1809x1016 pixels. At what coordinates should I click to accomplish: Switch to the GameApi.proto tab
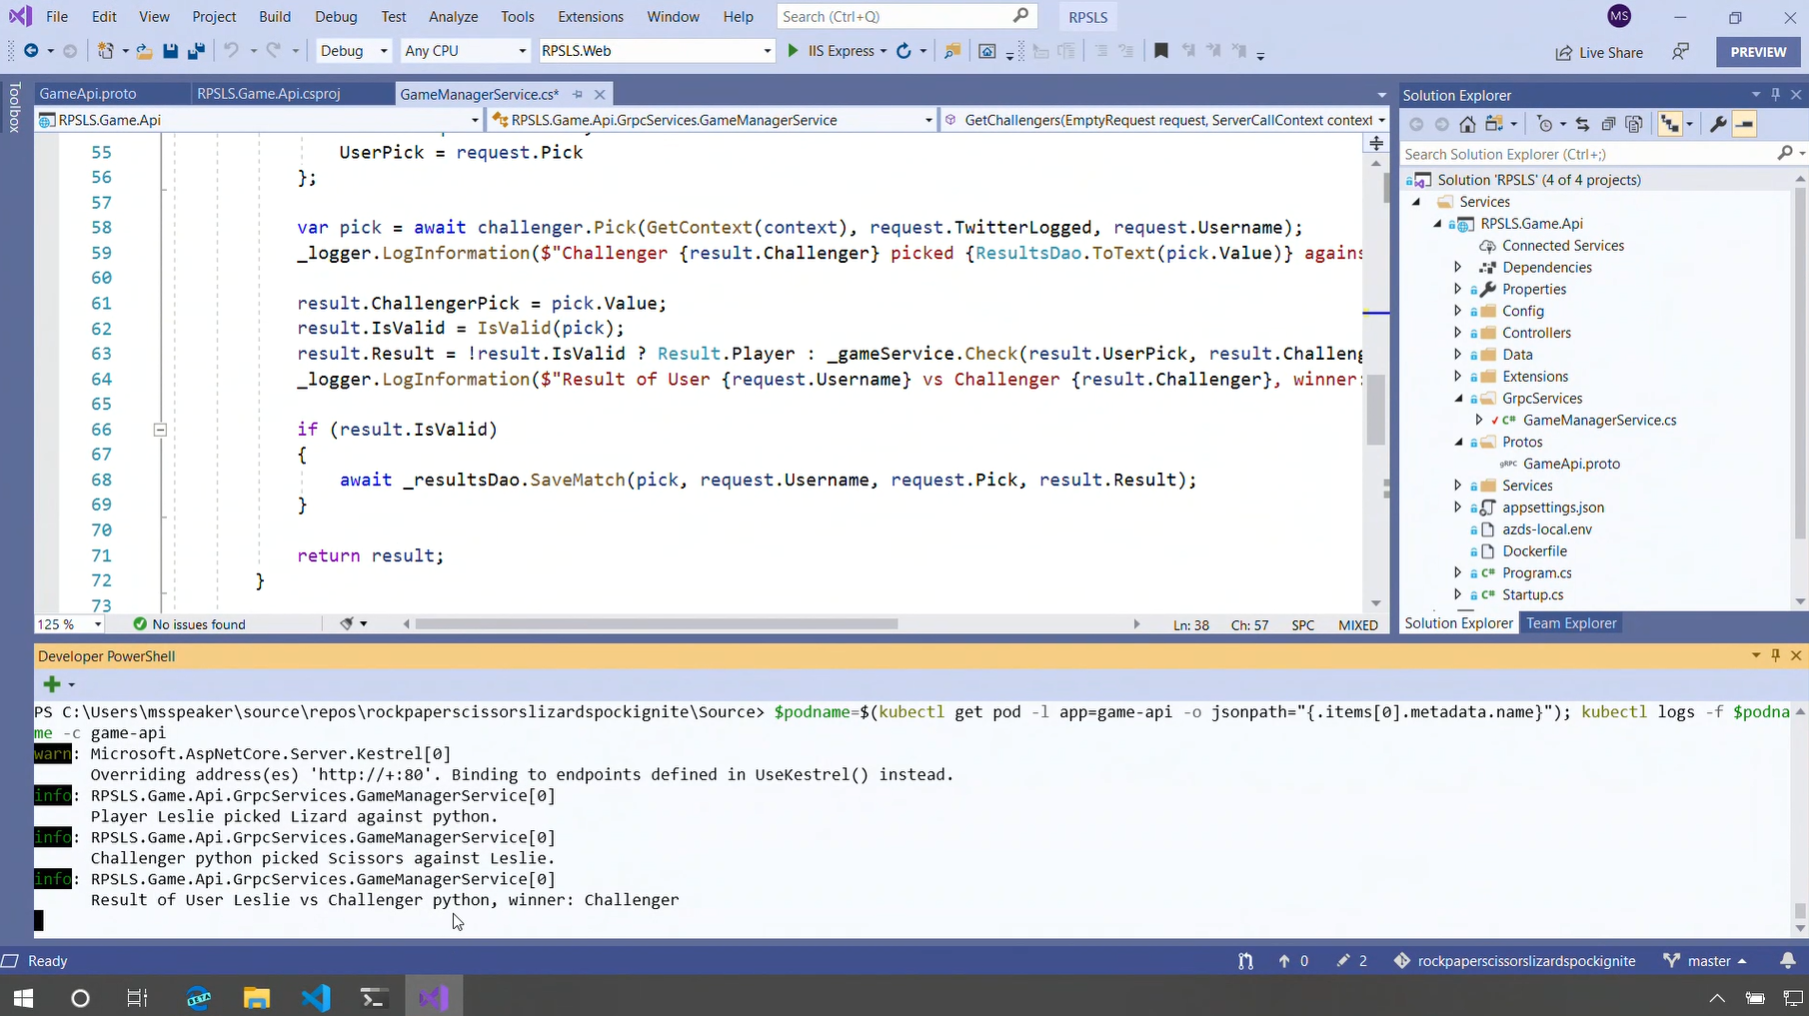88,94
